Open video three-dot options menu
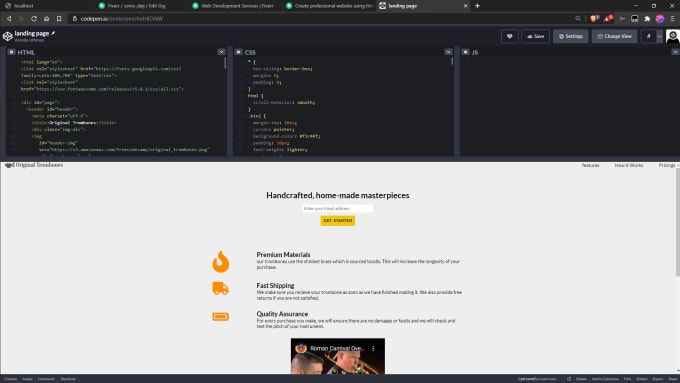The height and width of the screenshot is (383, 680). pos(373,348)
